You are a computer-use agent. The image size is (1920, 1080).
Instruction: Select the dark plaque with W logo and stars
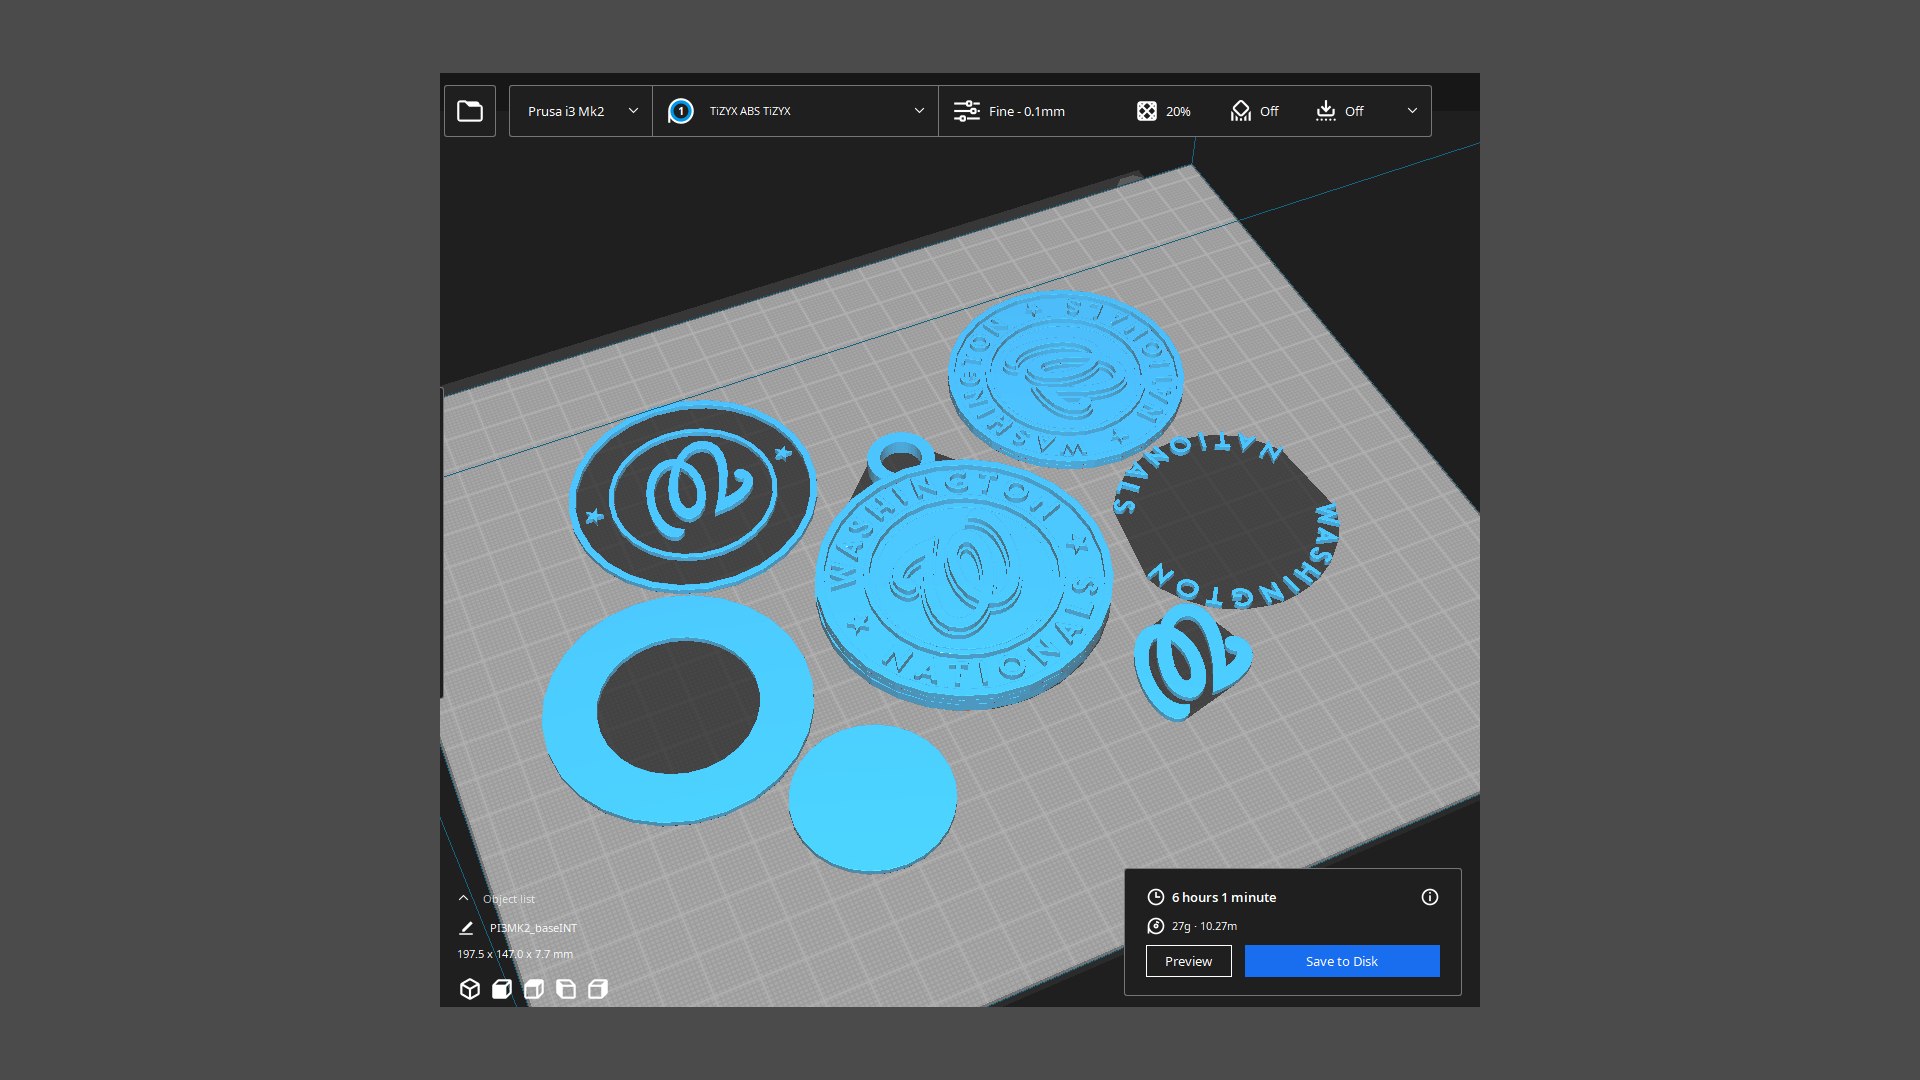click(x=693, y=496)
